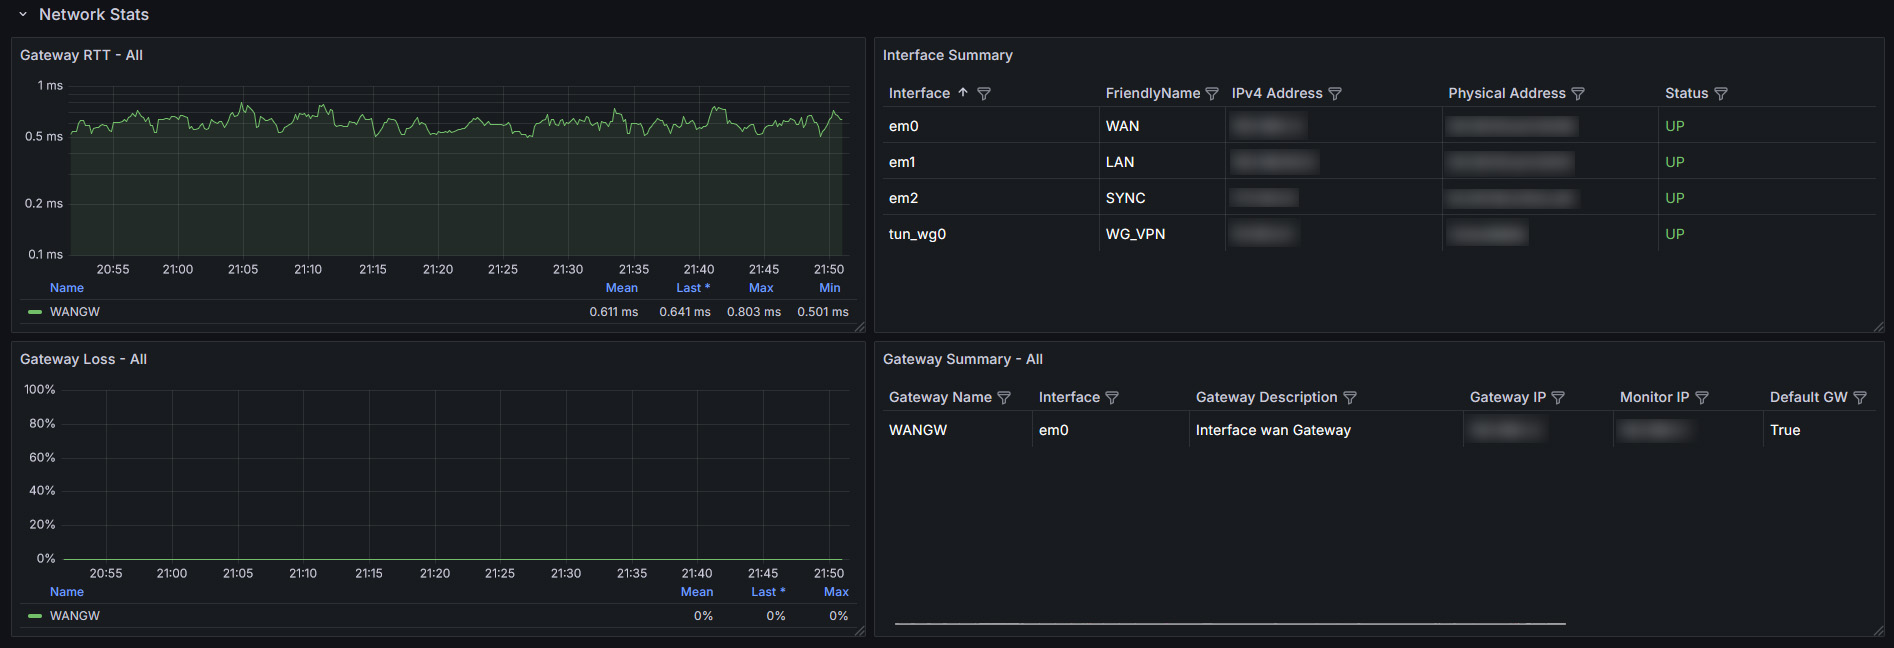Sort Gateway Loss legend by Name header
The width and height of the screenshot is (1894, 648).
point(67,592)
